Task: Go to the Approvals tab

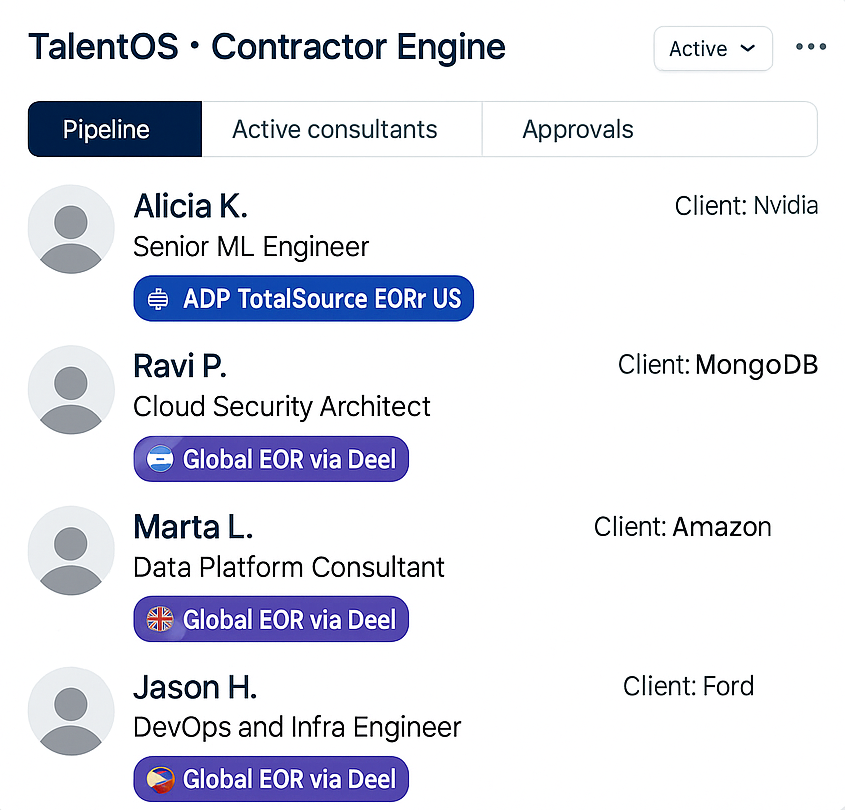Action: [x=578, y=129]
